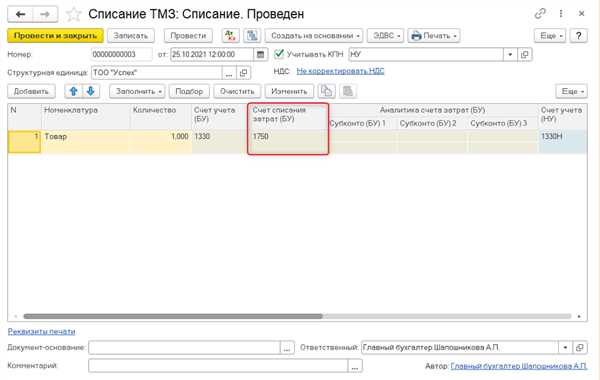600x380 pixels.
Task: Select account cell 1330
Action: pos(220,141)
